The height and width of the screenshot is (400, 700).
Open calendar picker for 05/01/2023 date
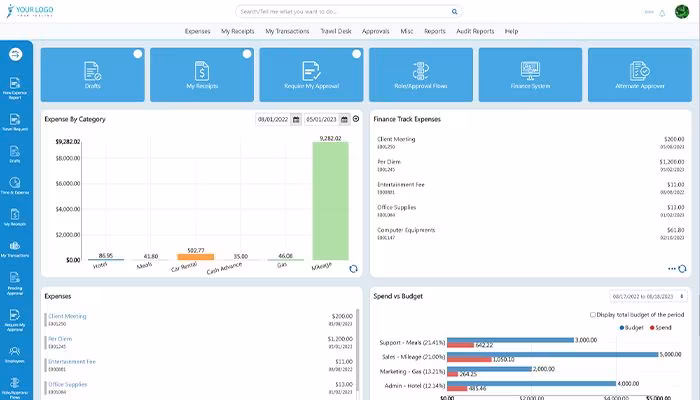coord(344,120)
